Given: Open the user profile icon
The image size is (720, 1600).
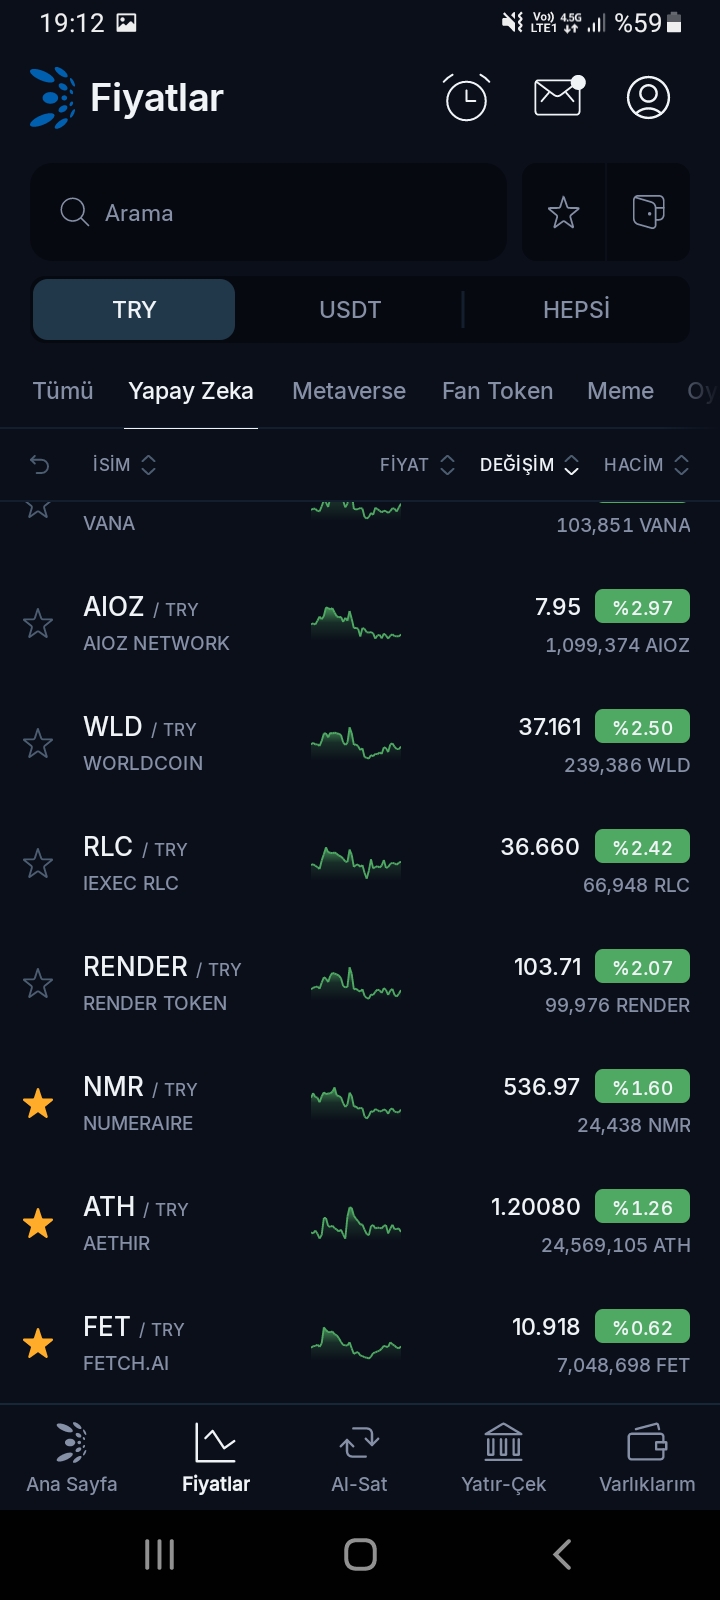Looking at the screenshot, I should [648, 98].
